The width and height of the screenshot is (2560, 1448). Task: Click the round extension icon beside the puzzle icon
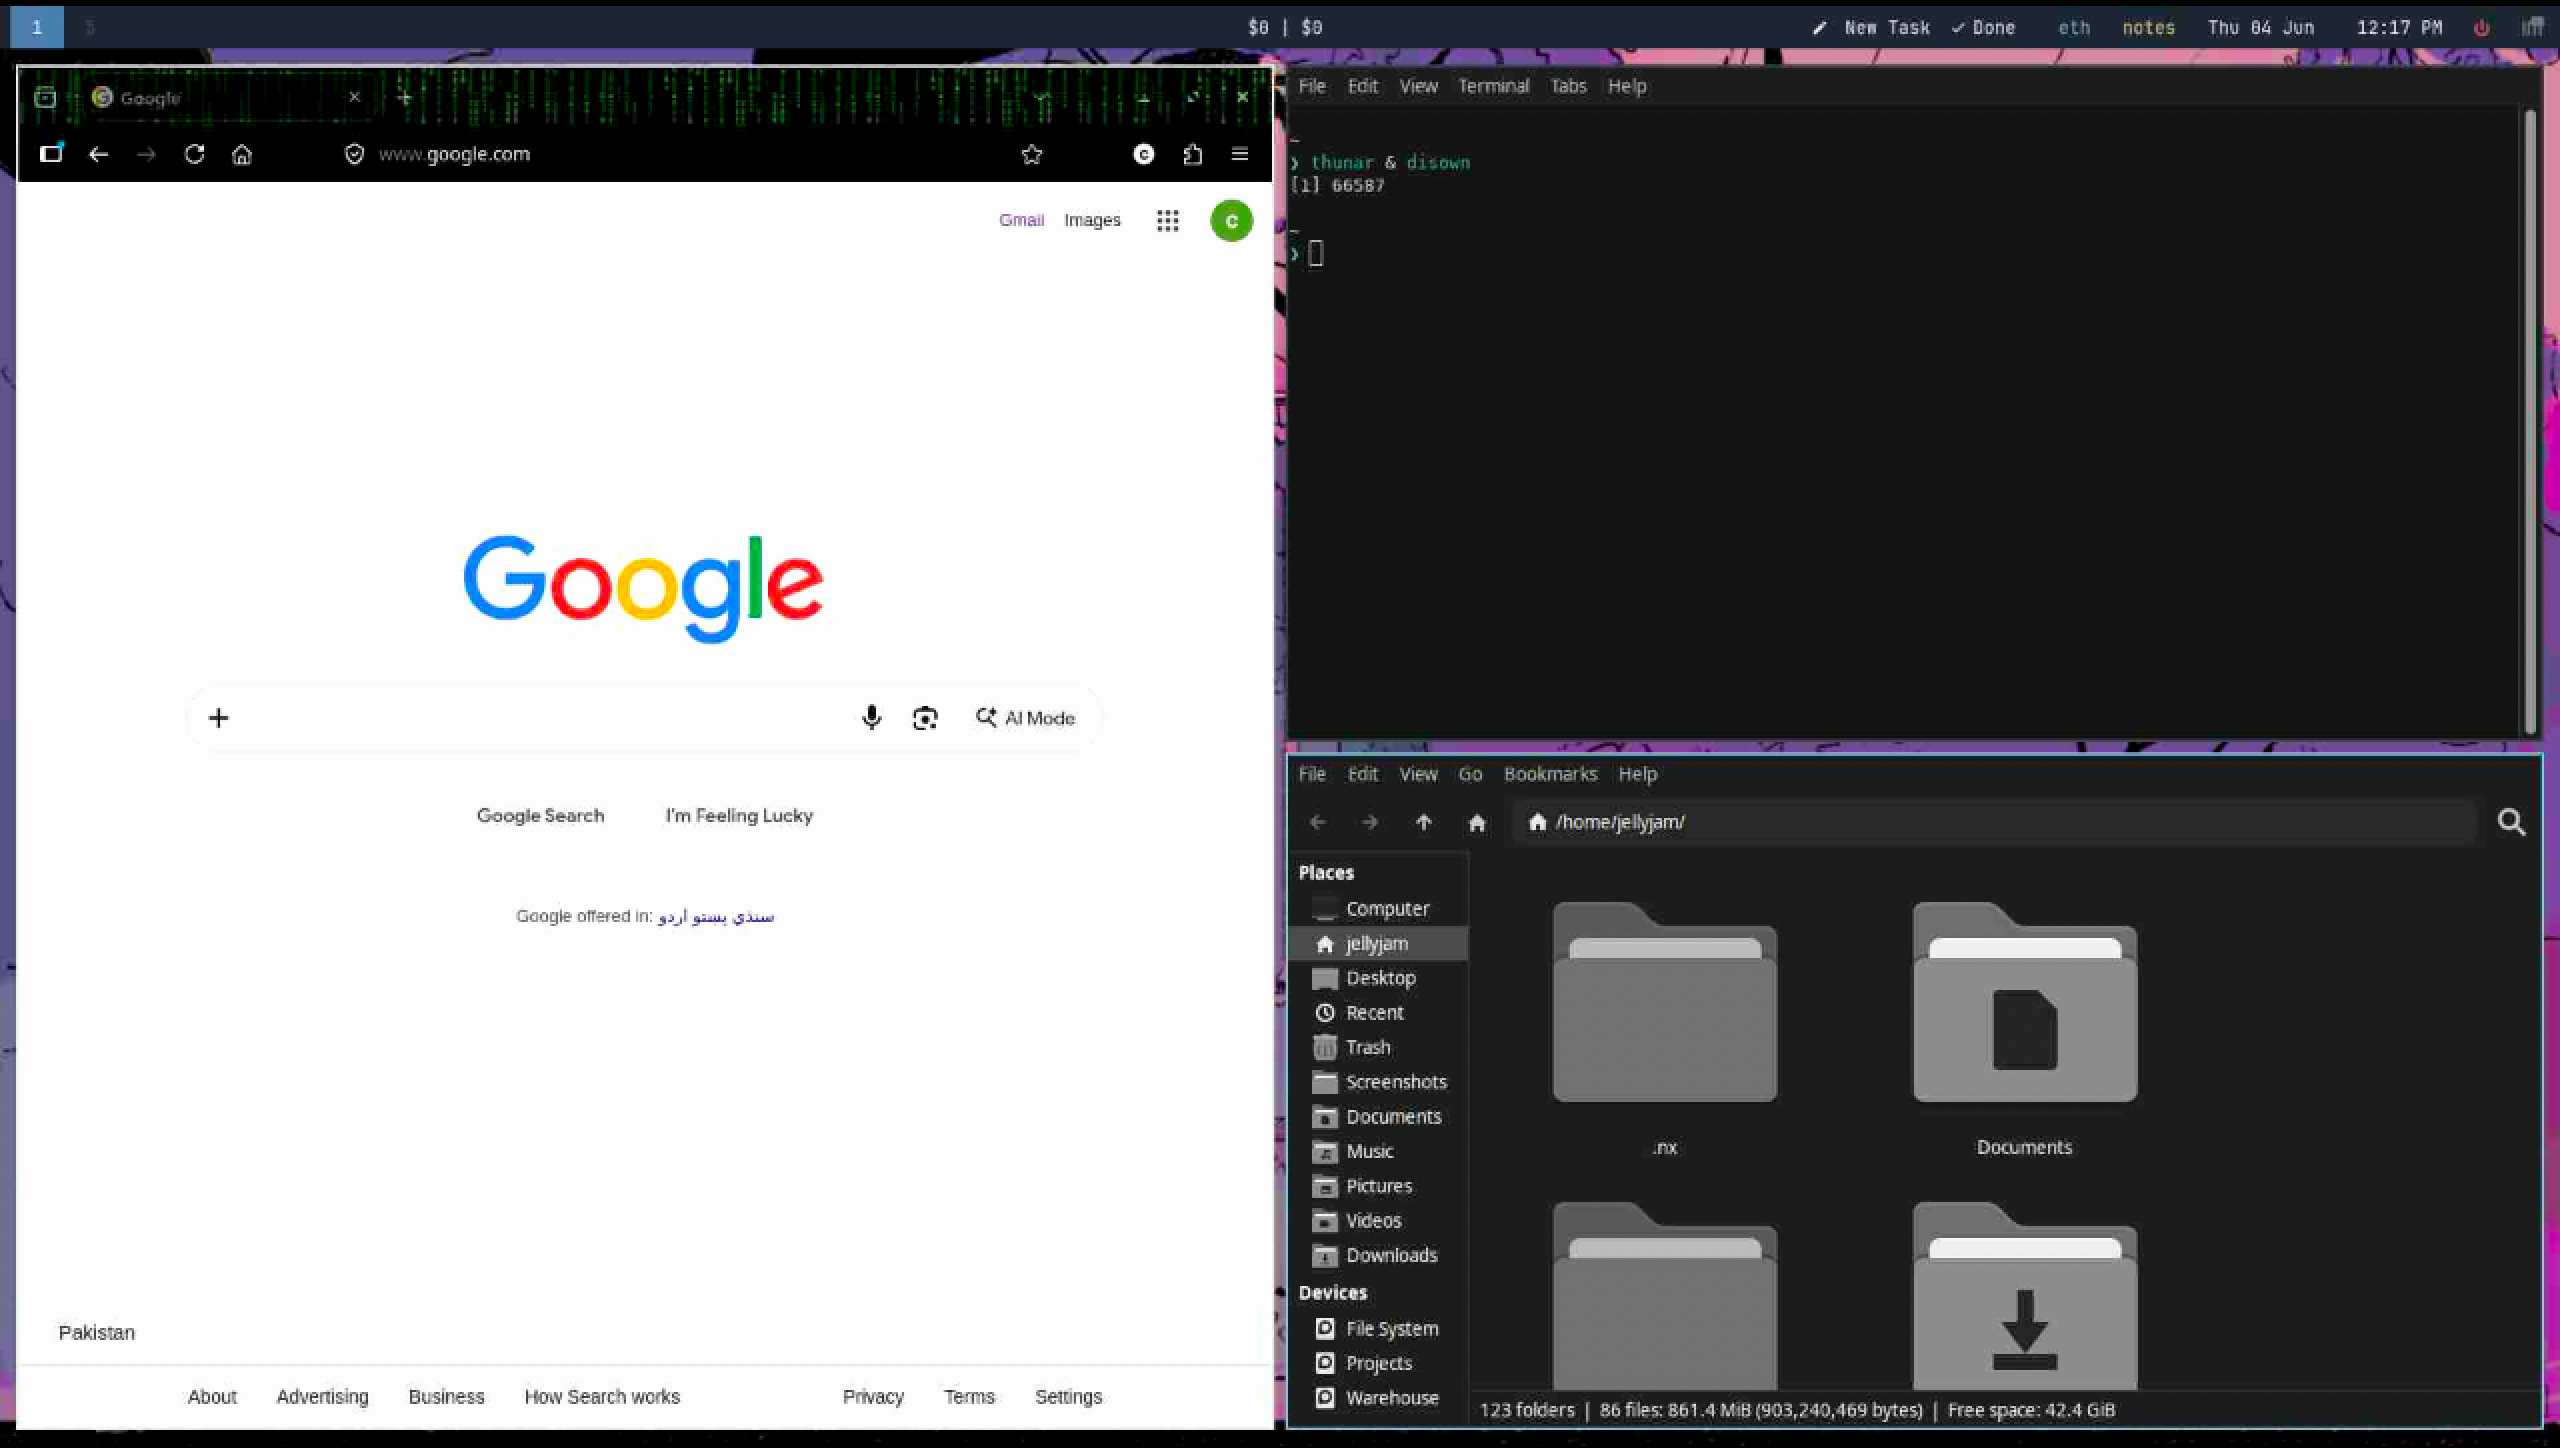click(1144, 154)
